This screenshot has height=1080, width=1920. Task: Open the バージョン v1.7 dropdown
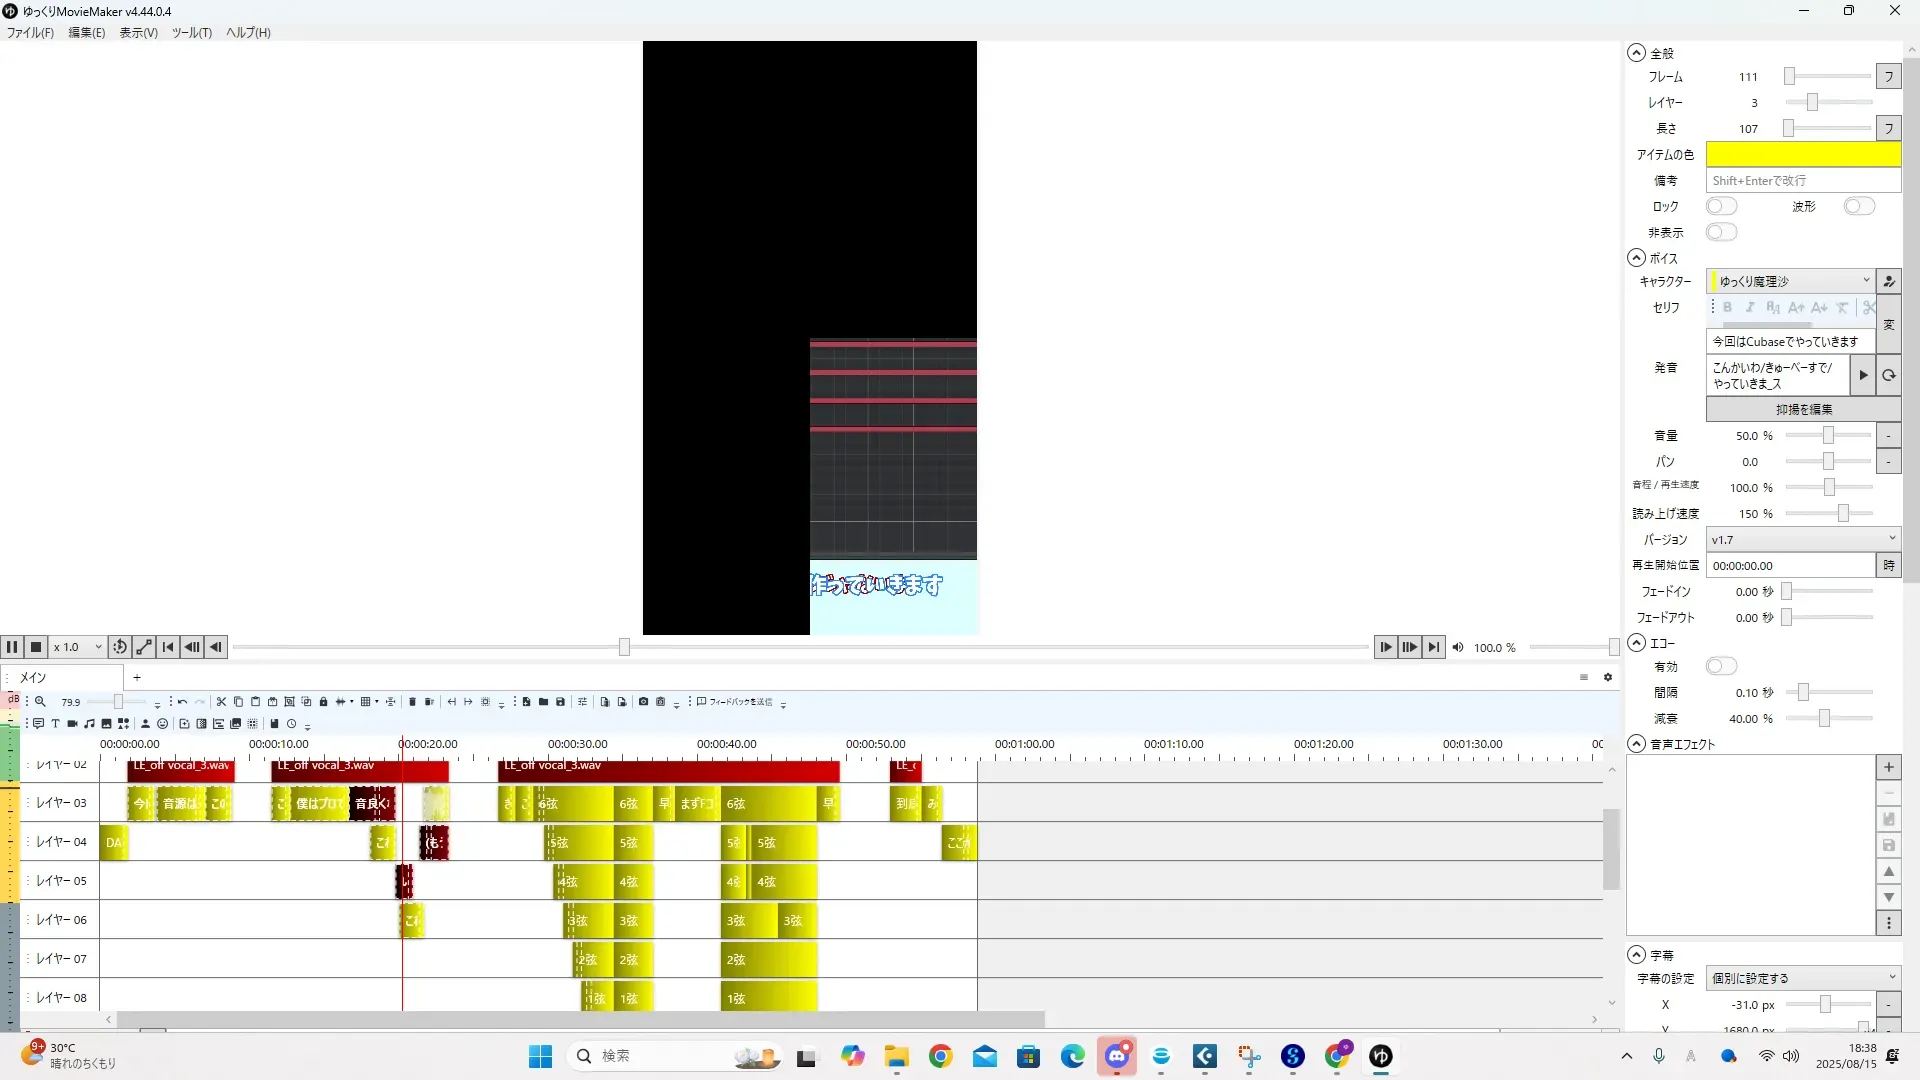point(1802,539)
